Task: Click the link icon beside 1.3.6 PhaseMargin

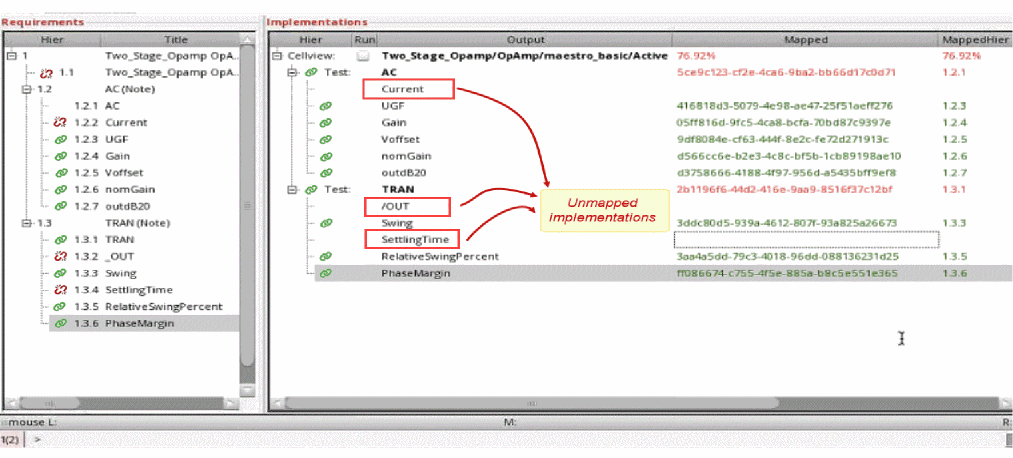Action: pyautogui.click(x=61, y=324)
